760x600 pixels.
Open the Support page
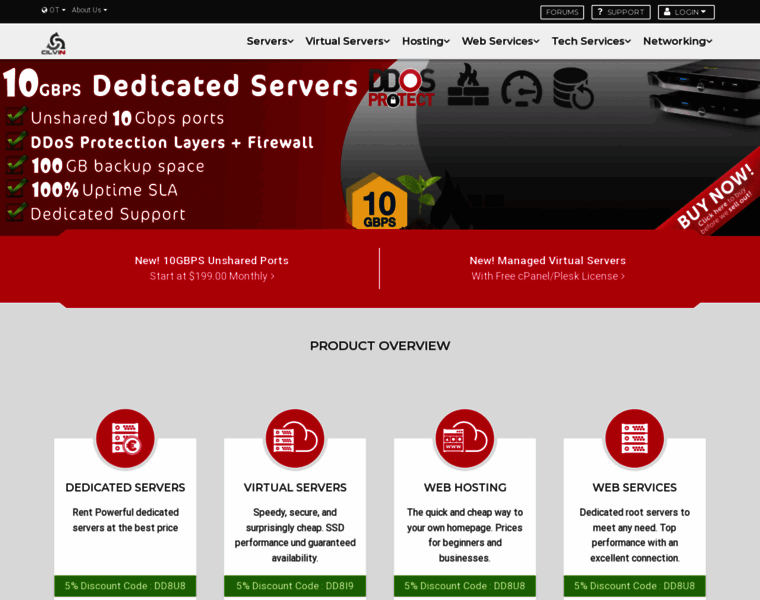click(621, 12)
